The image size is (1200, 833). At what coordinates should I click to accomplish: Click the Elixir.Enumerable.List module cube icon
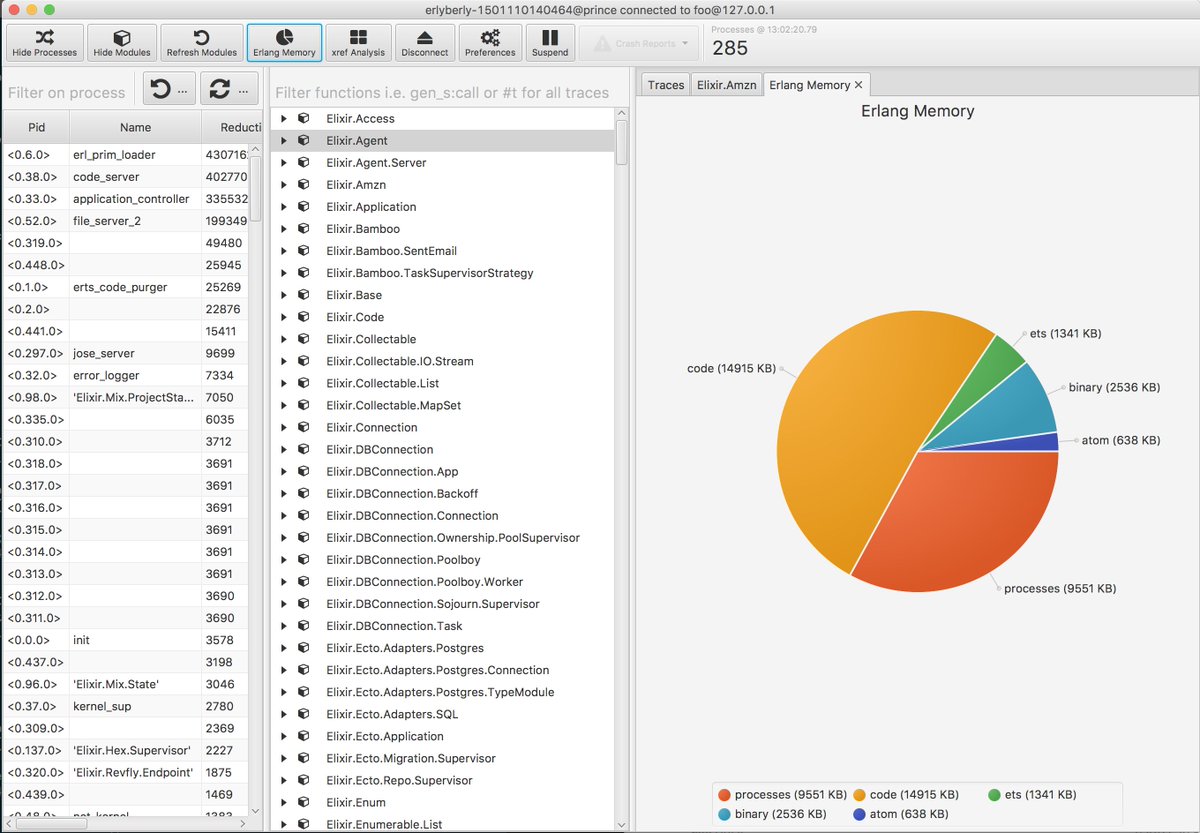pos(304,823)
